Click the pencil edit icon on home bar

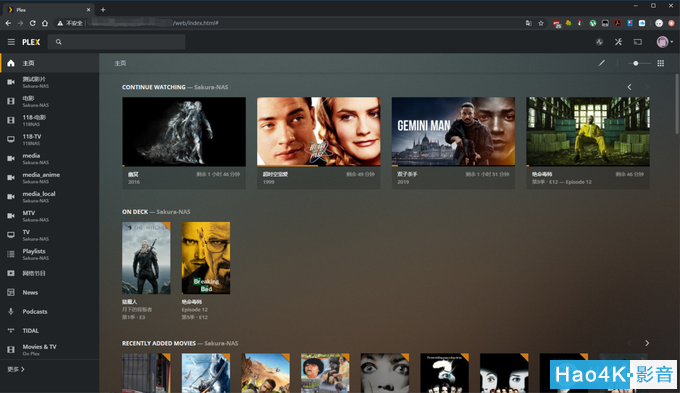click(602, 63)
